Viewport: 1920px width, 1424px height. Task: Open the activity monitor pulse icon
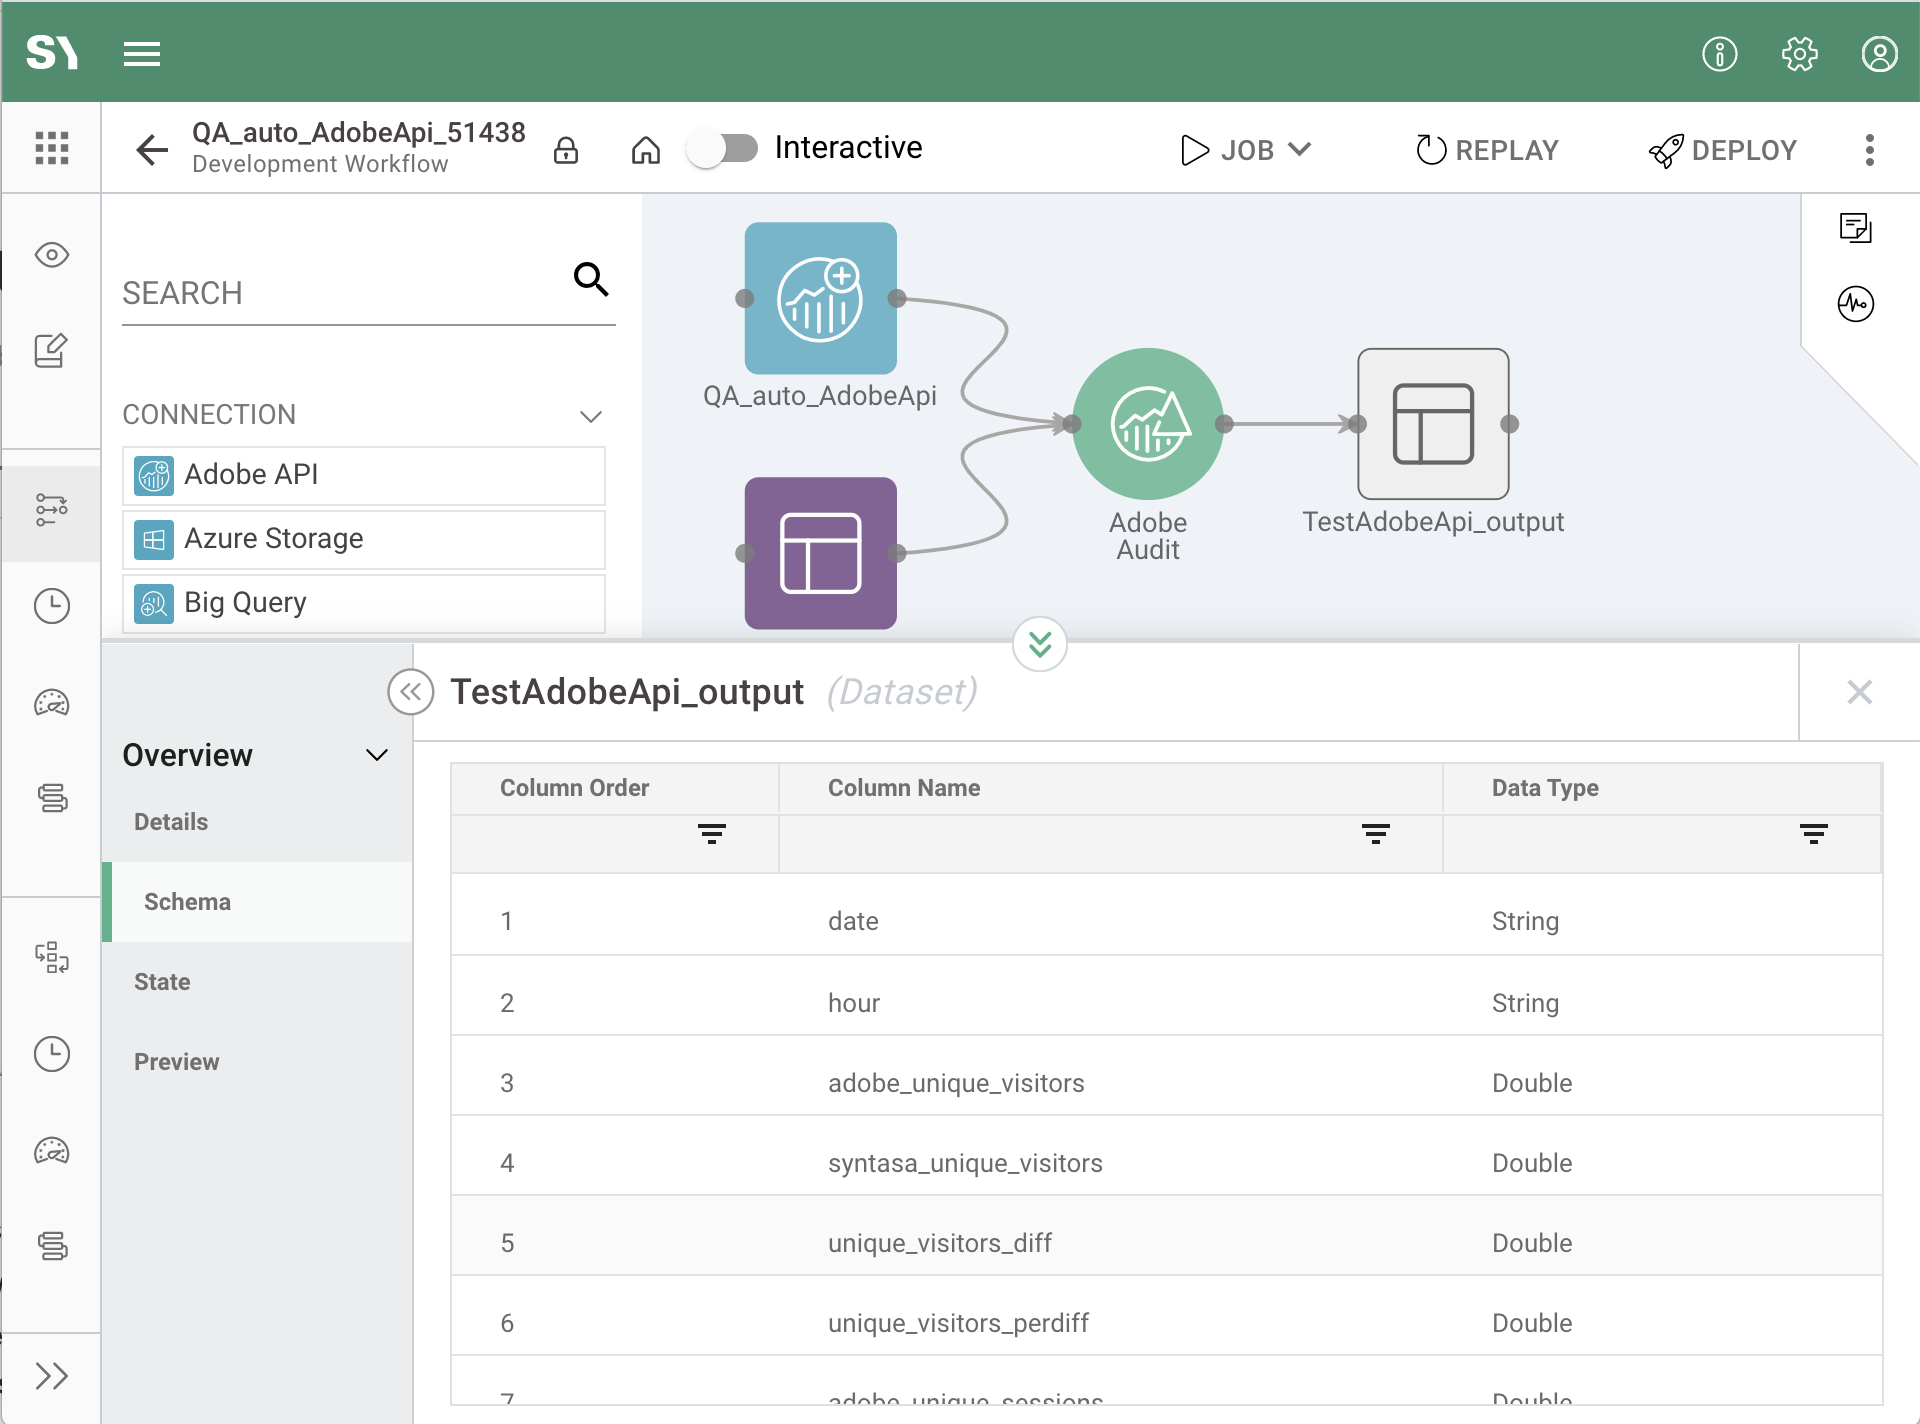click(x=1855, y=304)
